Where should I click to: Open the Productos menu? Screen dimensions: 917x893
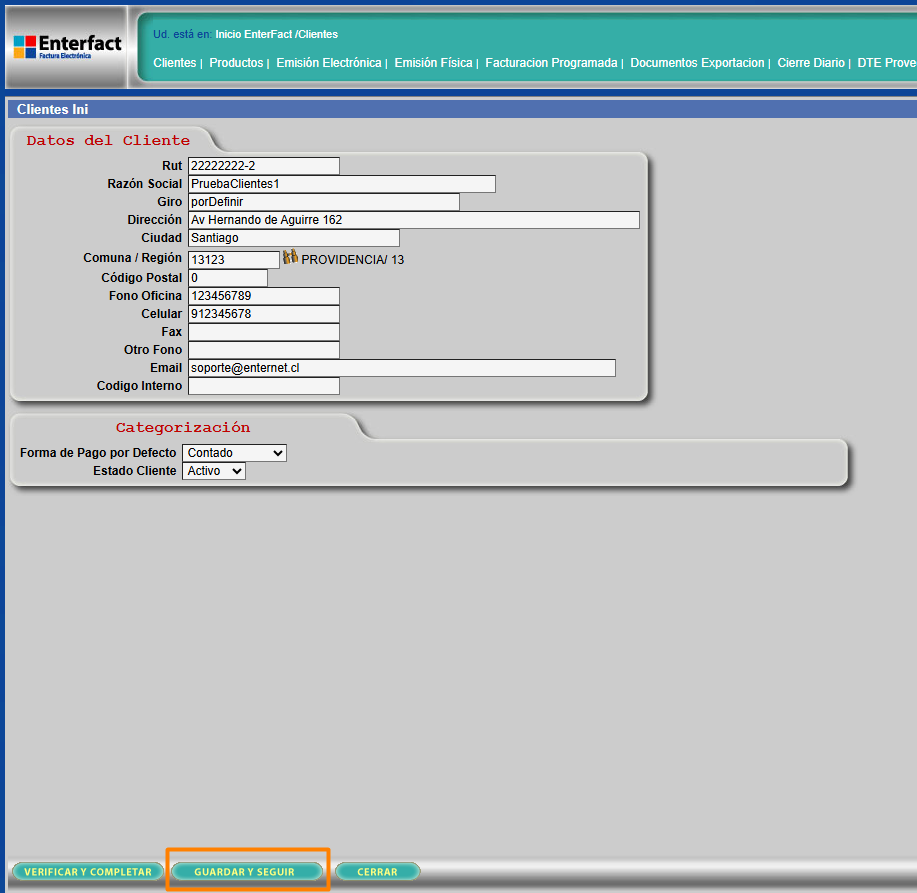236,63
